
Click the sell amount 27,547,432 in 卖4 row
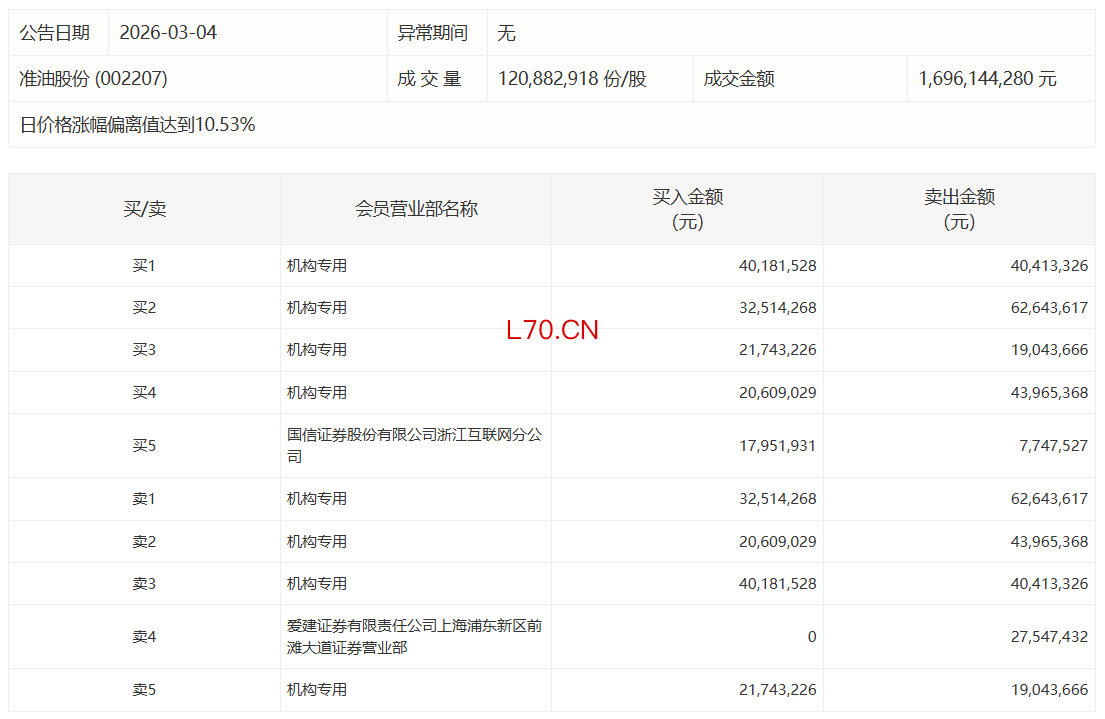coord(1049,637)
